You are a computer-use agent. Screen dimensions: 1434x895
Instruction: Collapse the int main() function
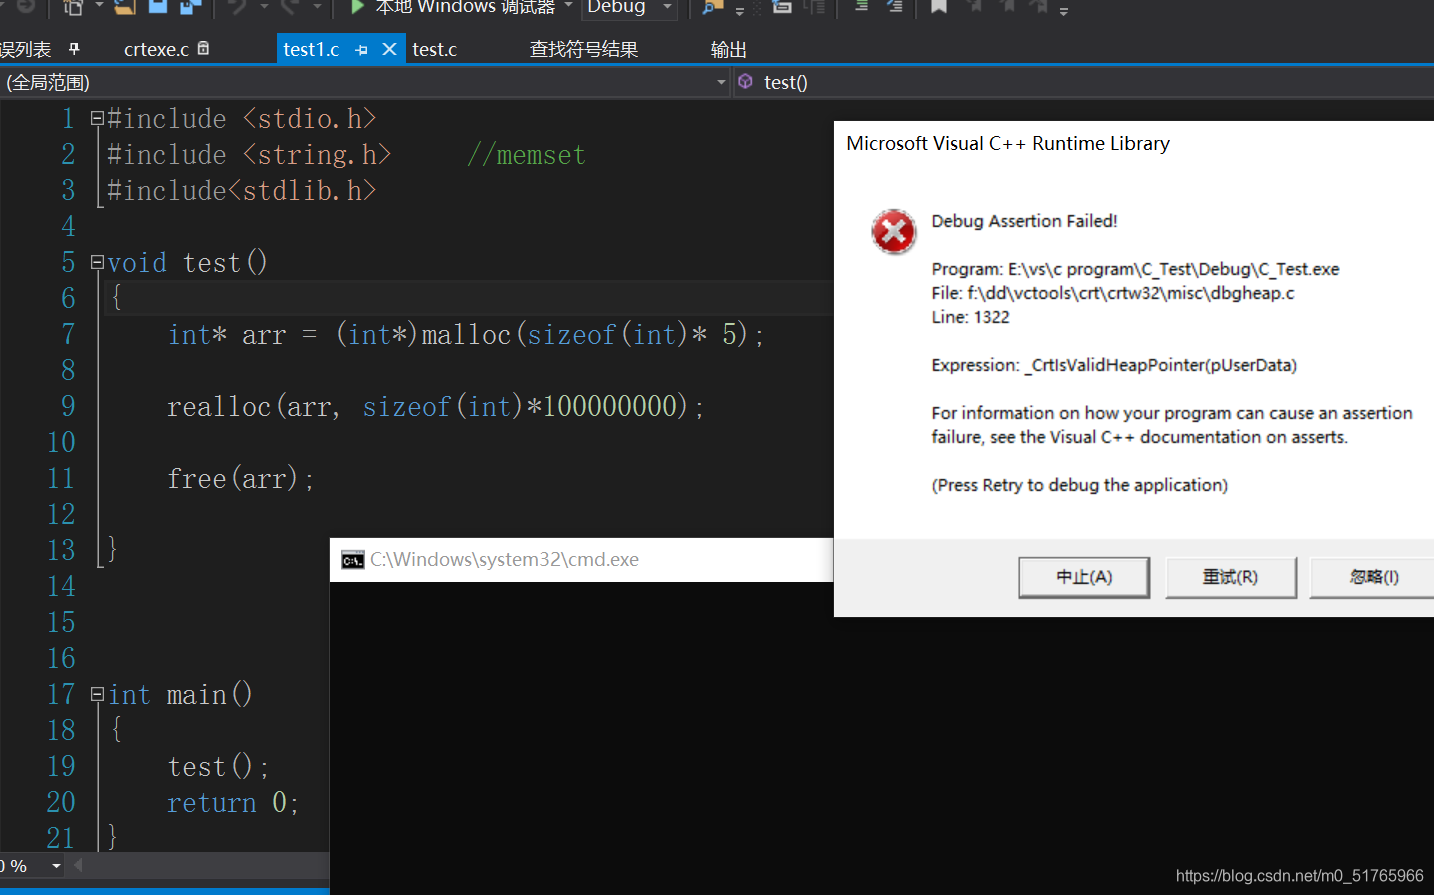(97, 694)
